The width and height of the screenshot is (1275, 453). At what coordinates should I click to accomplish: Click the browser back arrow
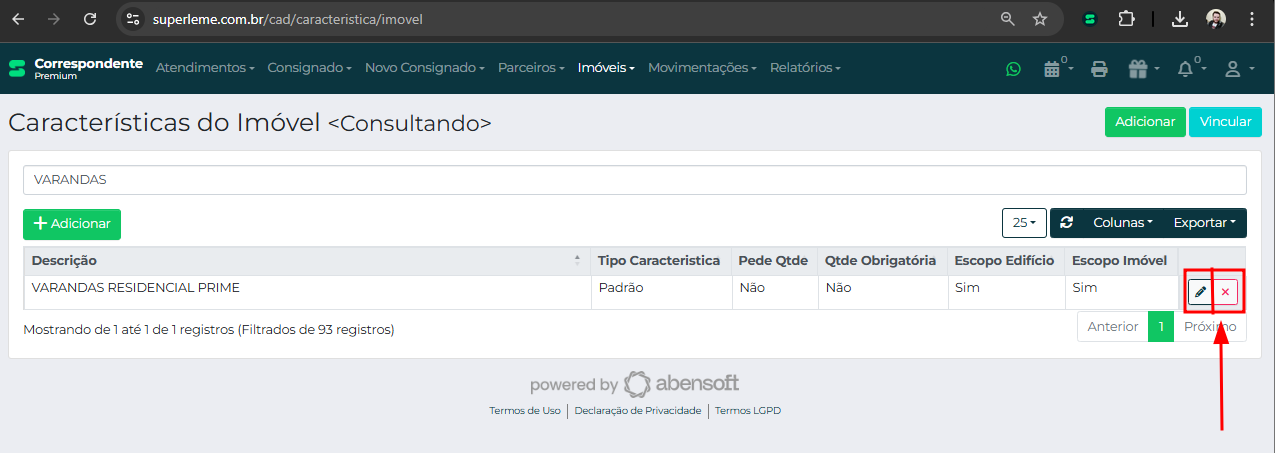tap(18, 19)
